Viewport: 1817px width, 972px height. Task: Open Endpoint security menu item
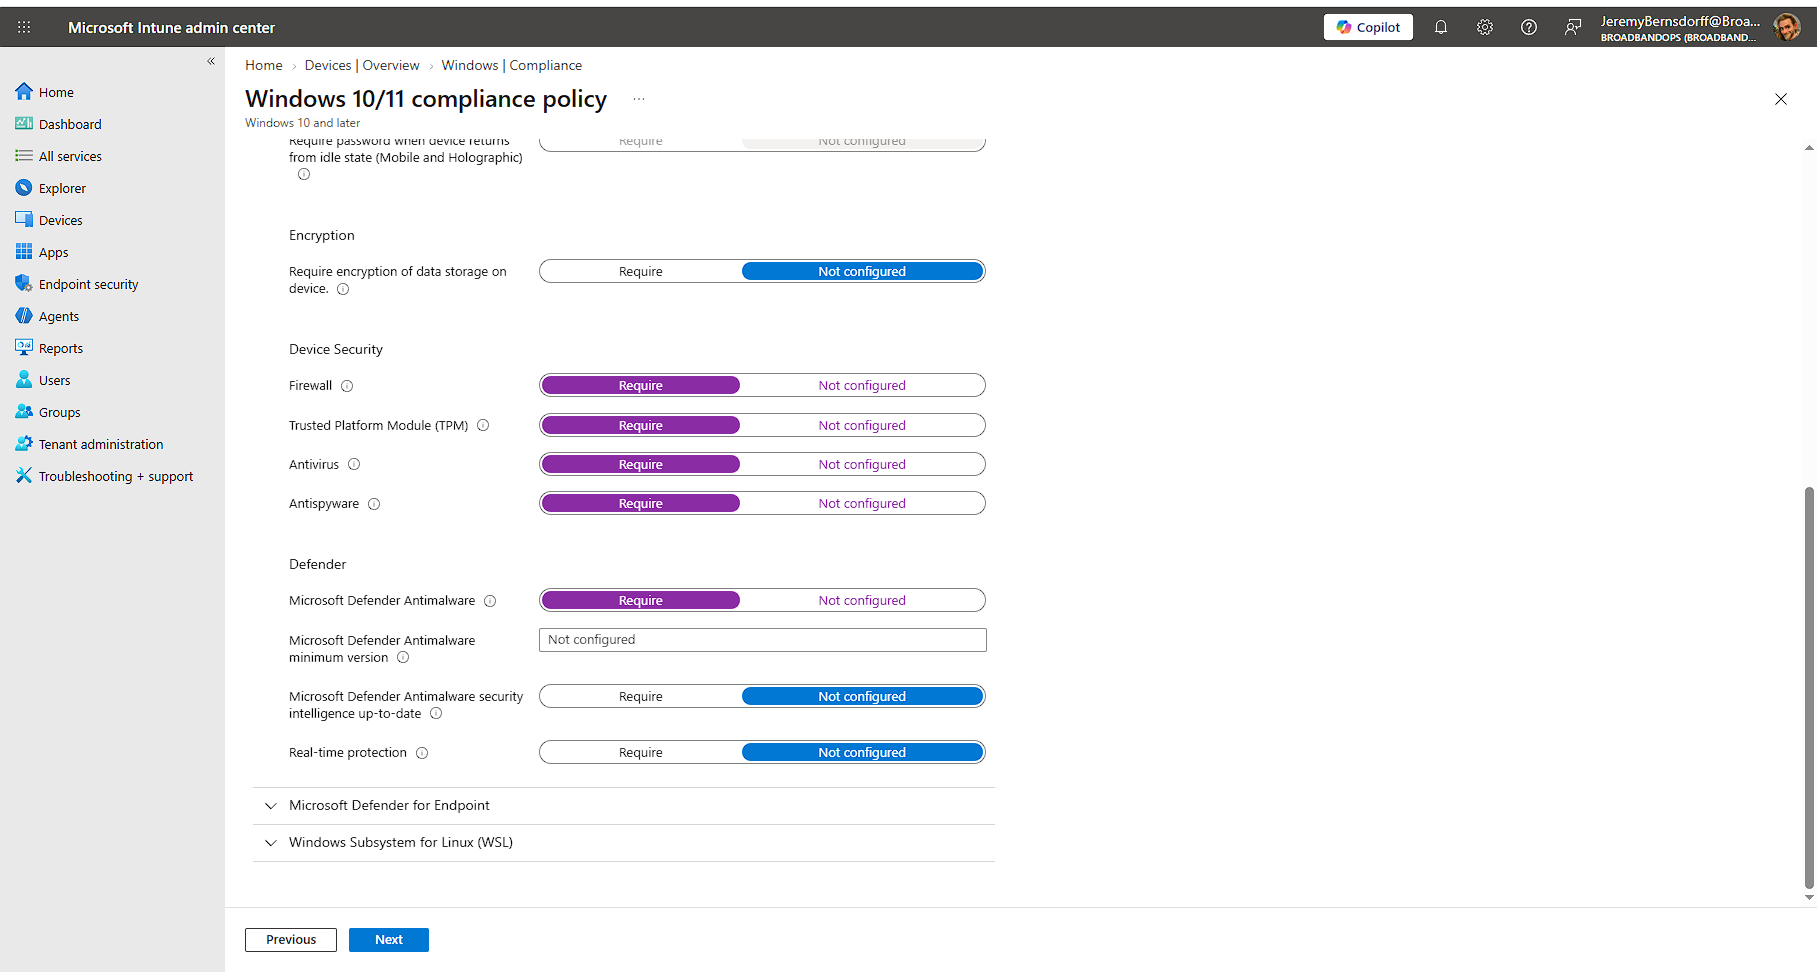(88, 284)
